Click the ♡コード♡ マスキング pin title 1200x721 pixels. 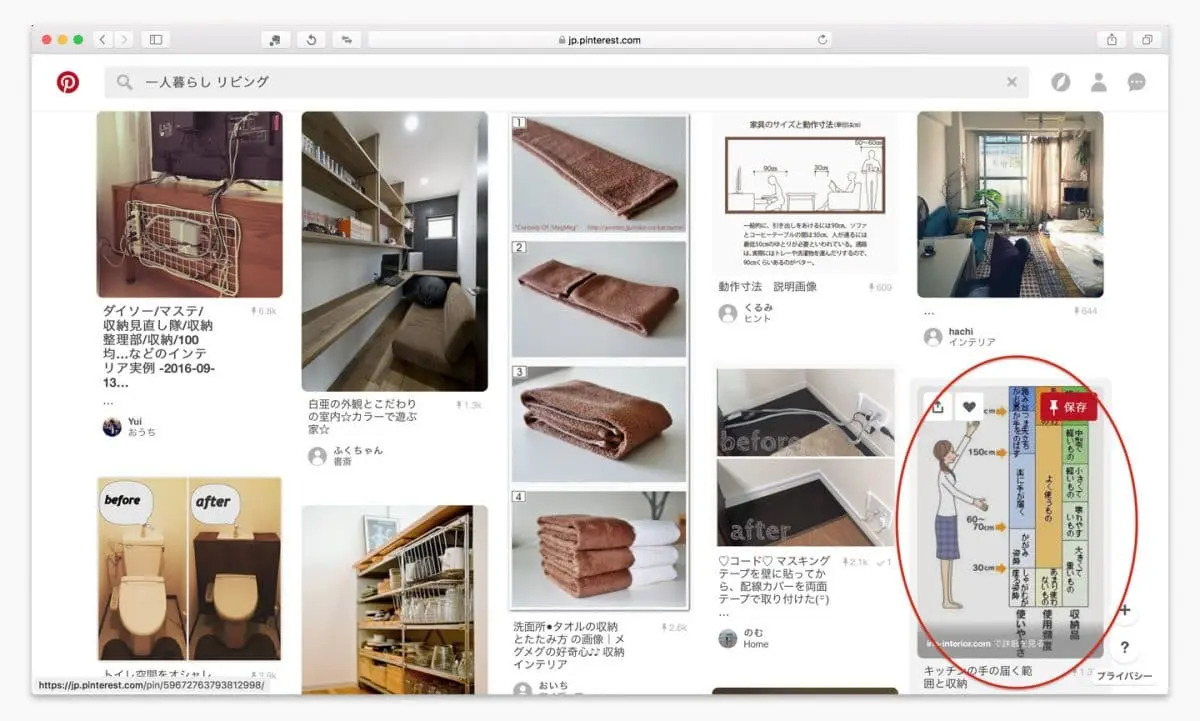coord(776,581)
